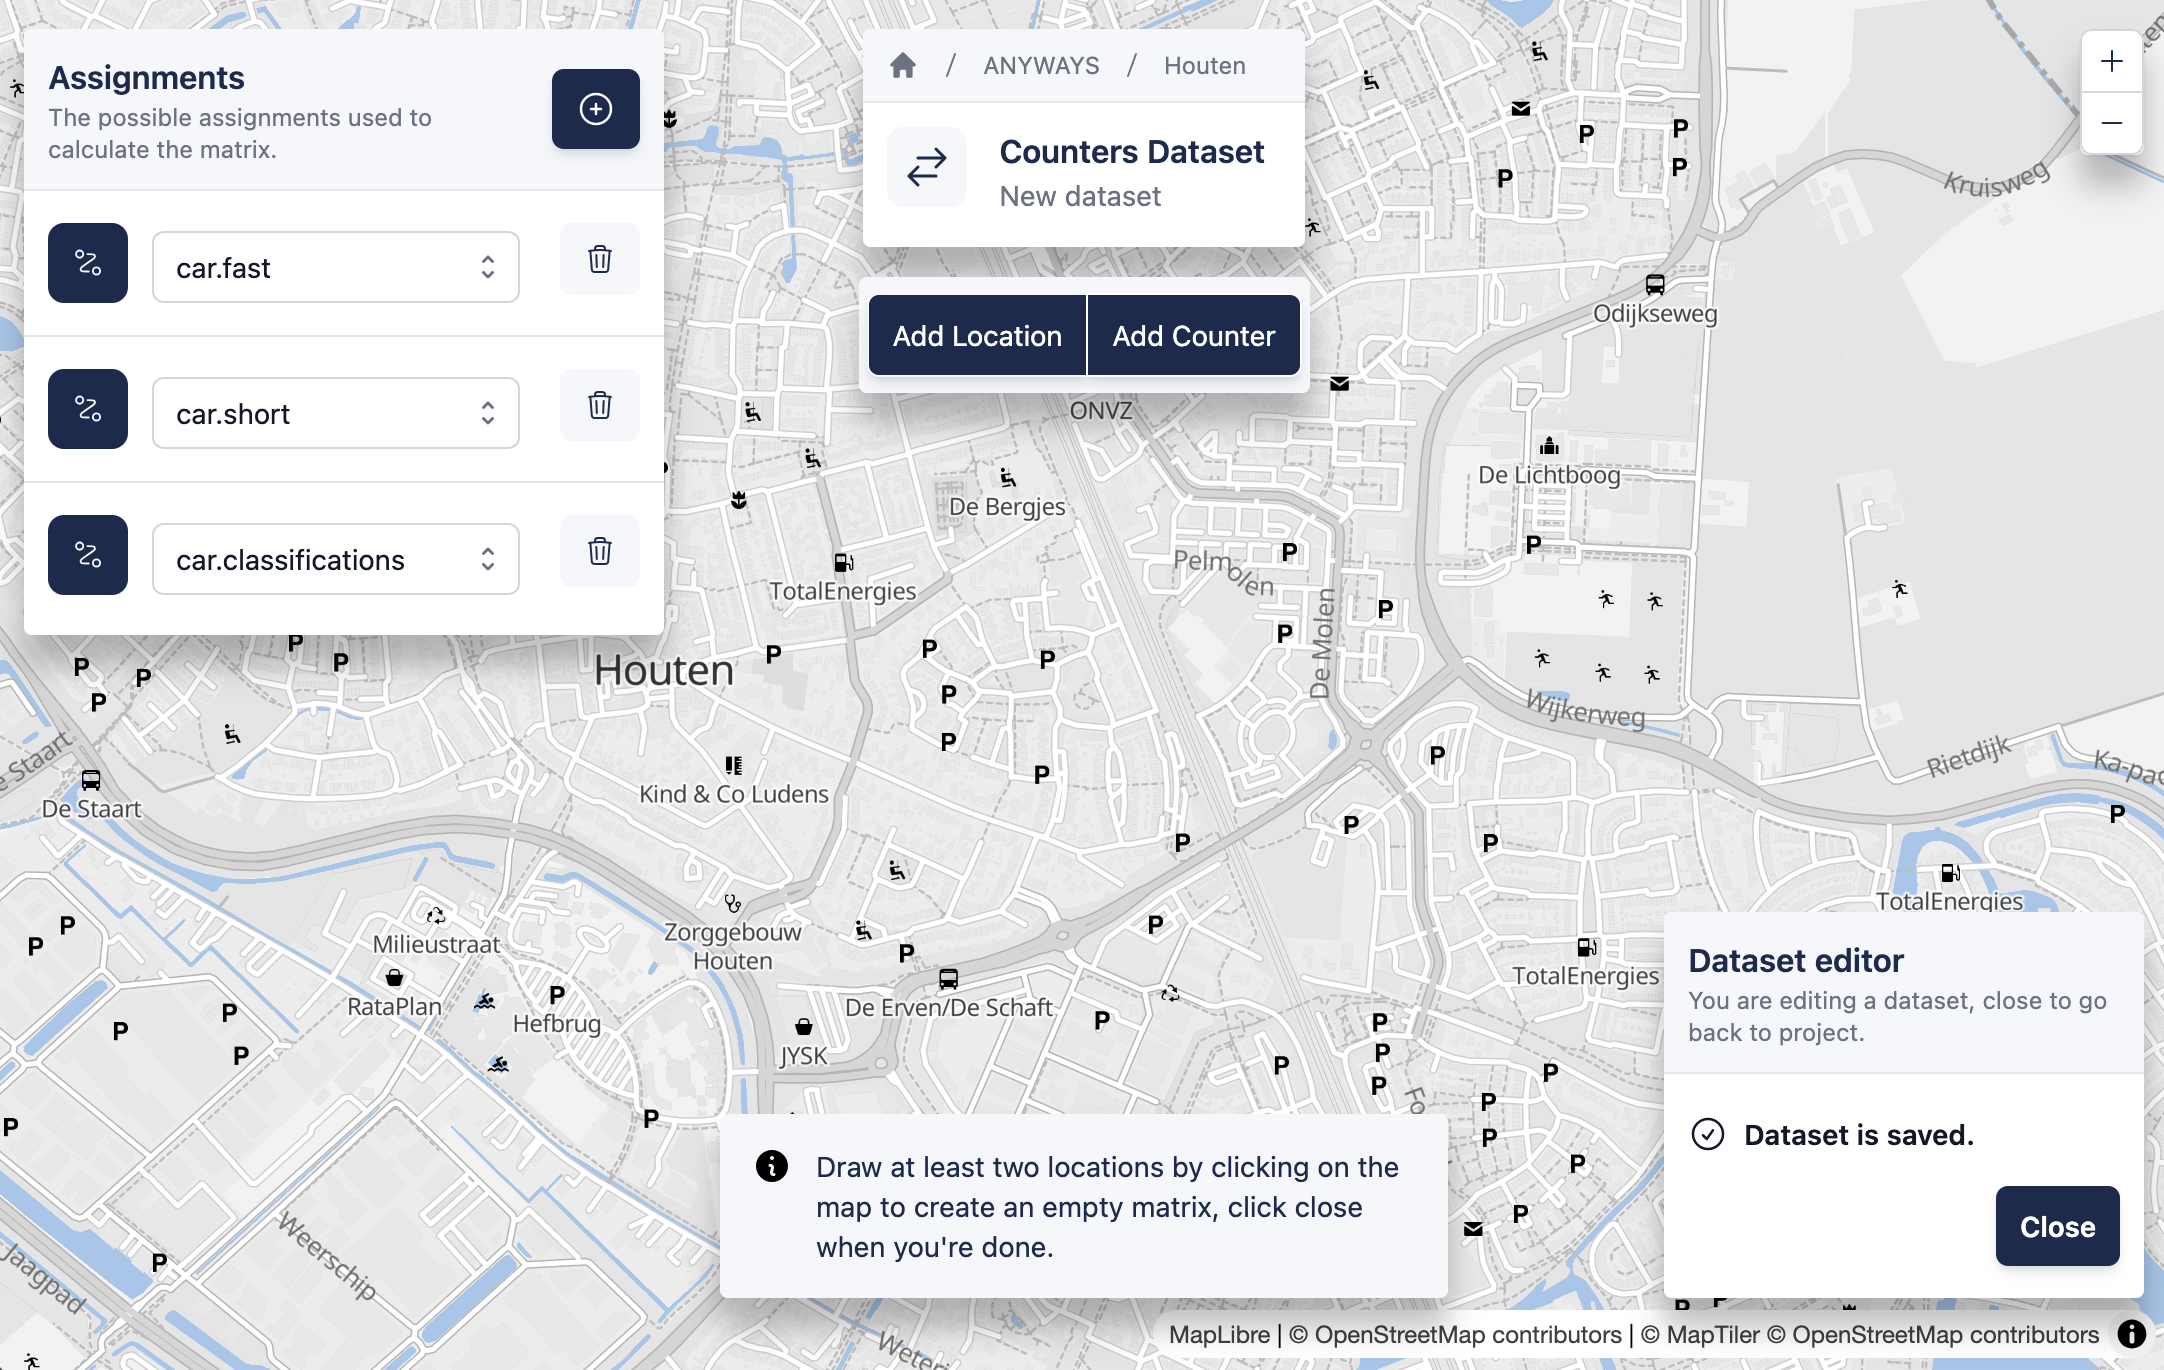Delete the car.classifications assignment with its trash icon
2164x1370 pixels.
pyautogui.click(x=599, y=551)
